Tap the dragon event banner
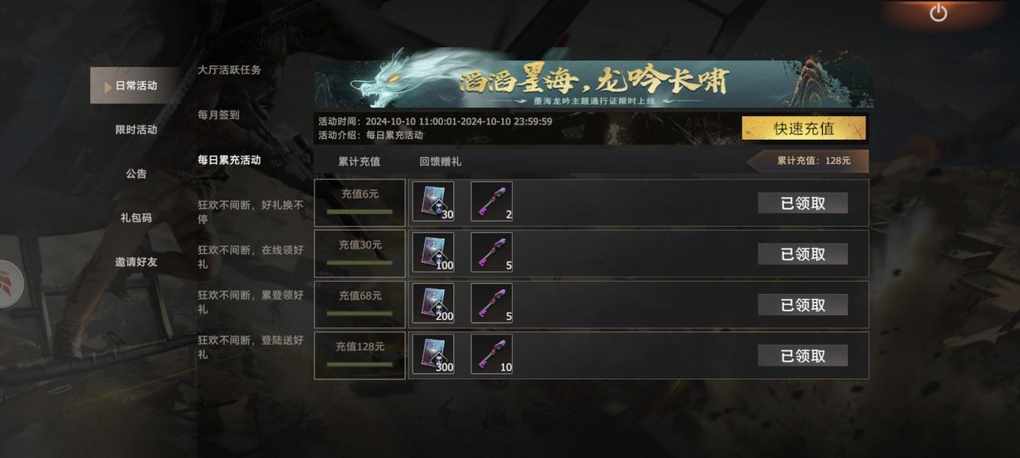The height and width of the screenshot is (458, 1020). (x=593, y=81)
